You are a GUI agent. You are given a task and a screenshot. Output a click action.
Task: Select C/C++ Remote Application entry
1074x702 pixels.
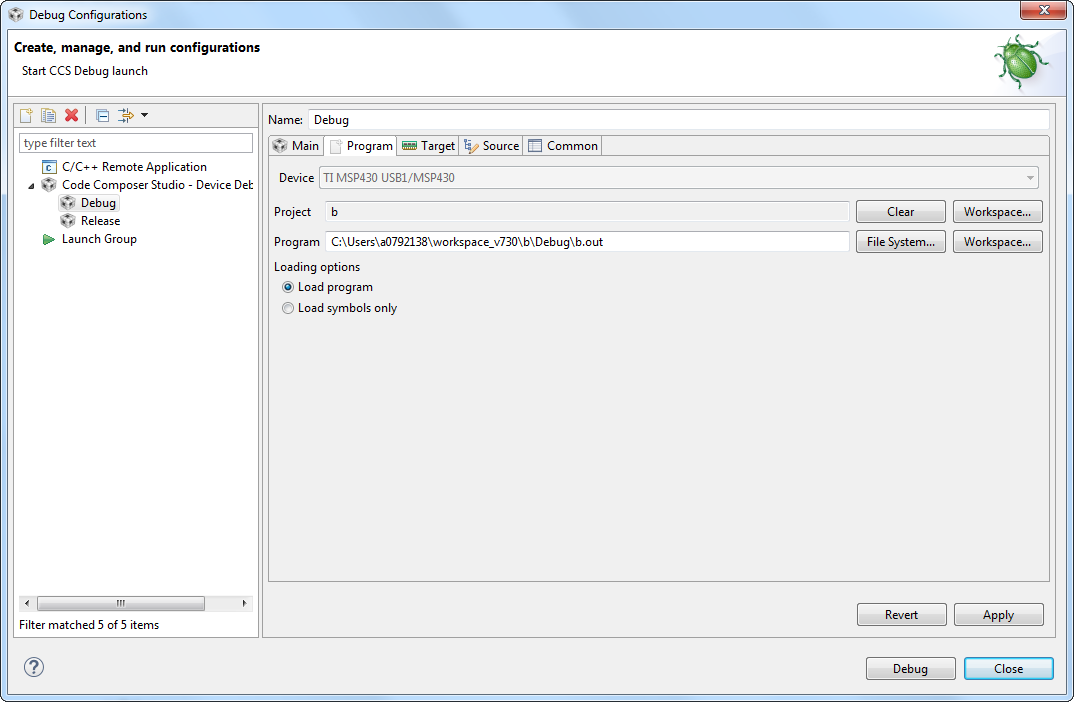tap(134, 167)
